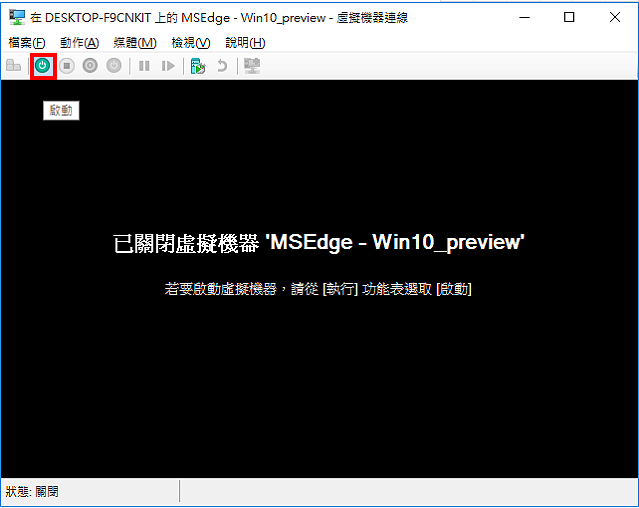Click the Enhanced Session toolbar icon
This screenshot has height=508, width=639.
pos(252,66)
